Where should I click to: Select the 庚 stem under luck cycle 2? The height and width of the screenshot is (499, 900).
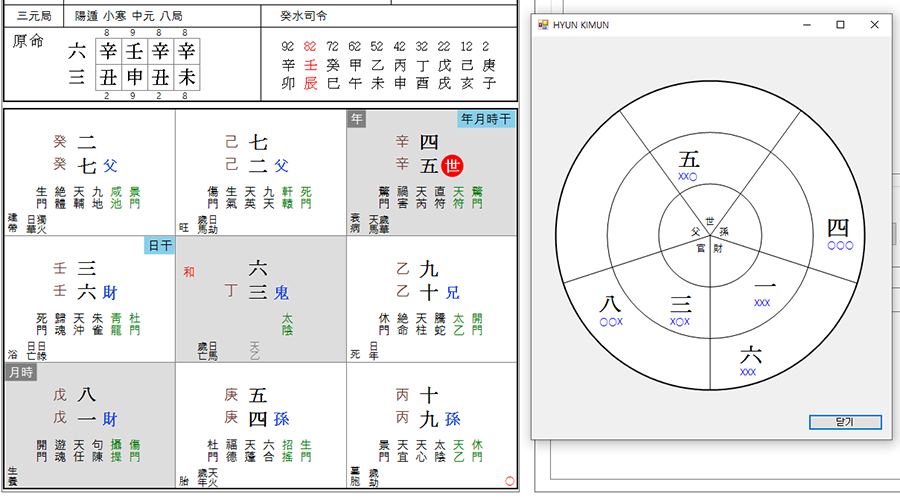[489, 65]
